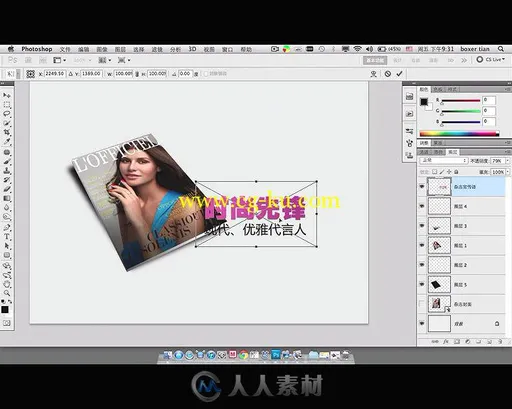This screenshot has width=512, height=409.
Task: Open the fill 100% dropdown arrow
Action: click(x=508, y=172)
